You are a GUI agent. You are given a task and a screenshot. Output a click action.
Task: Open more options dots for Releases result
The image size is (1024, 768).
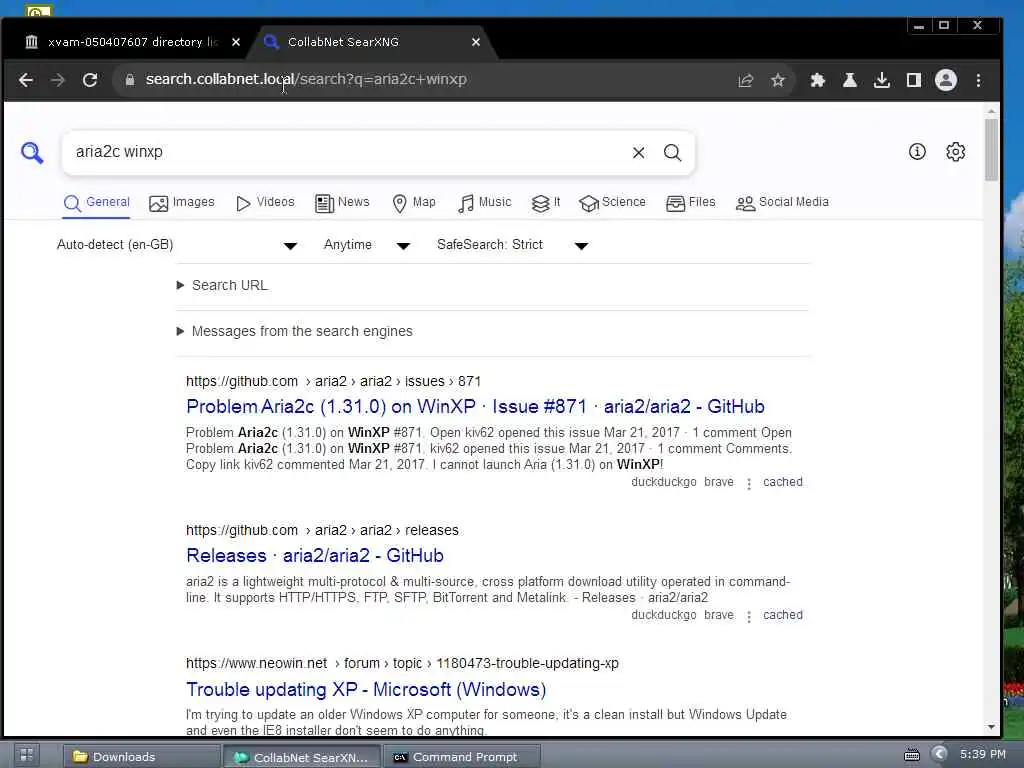pos(748,616)
